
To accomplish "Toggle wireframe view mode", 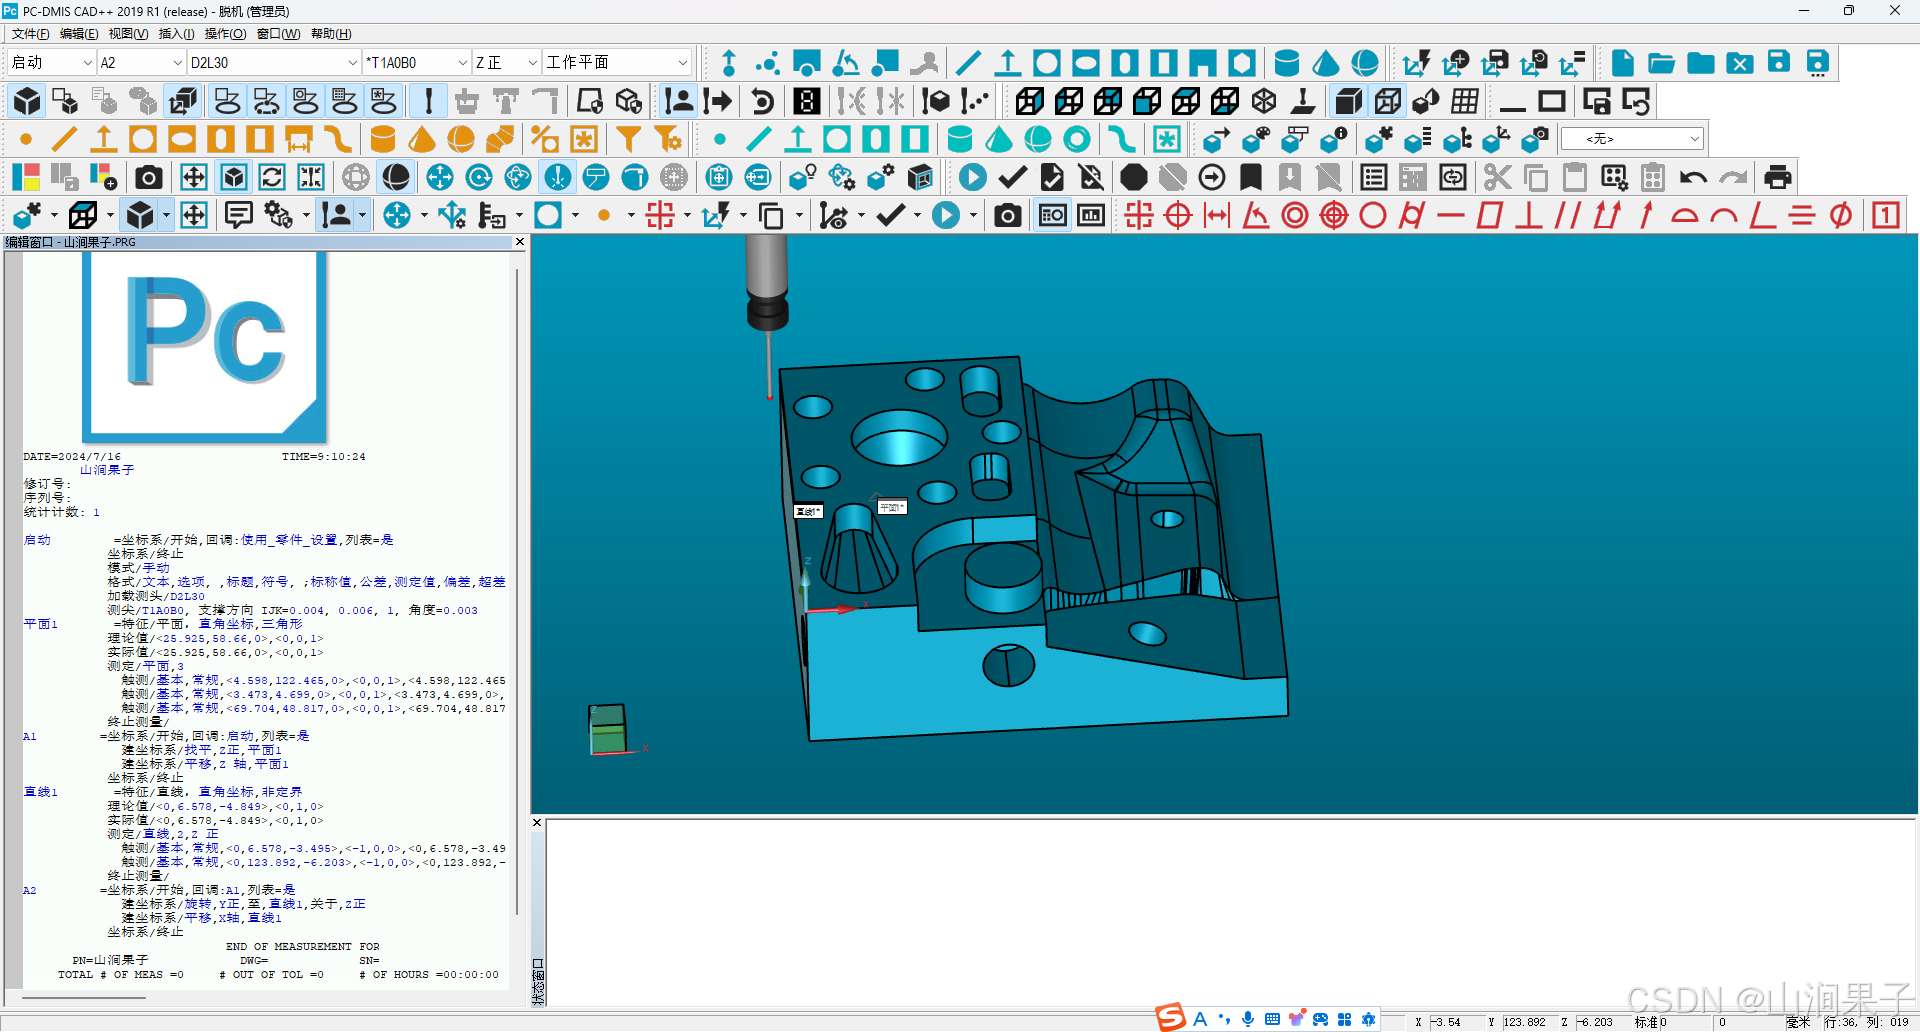I will tap(1387, 101).
